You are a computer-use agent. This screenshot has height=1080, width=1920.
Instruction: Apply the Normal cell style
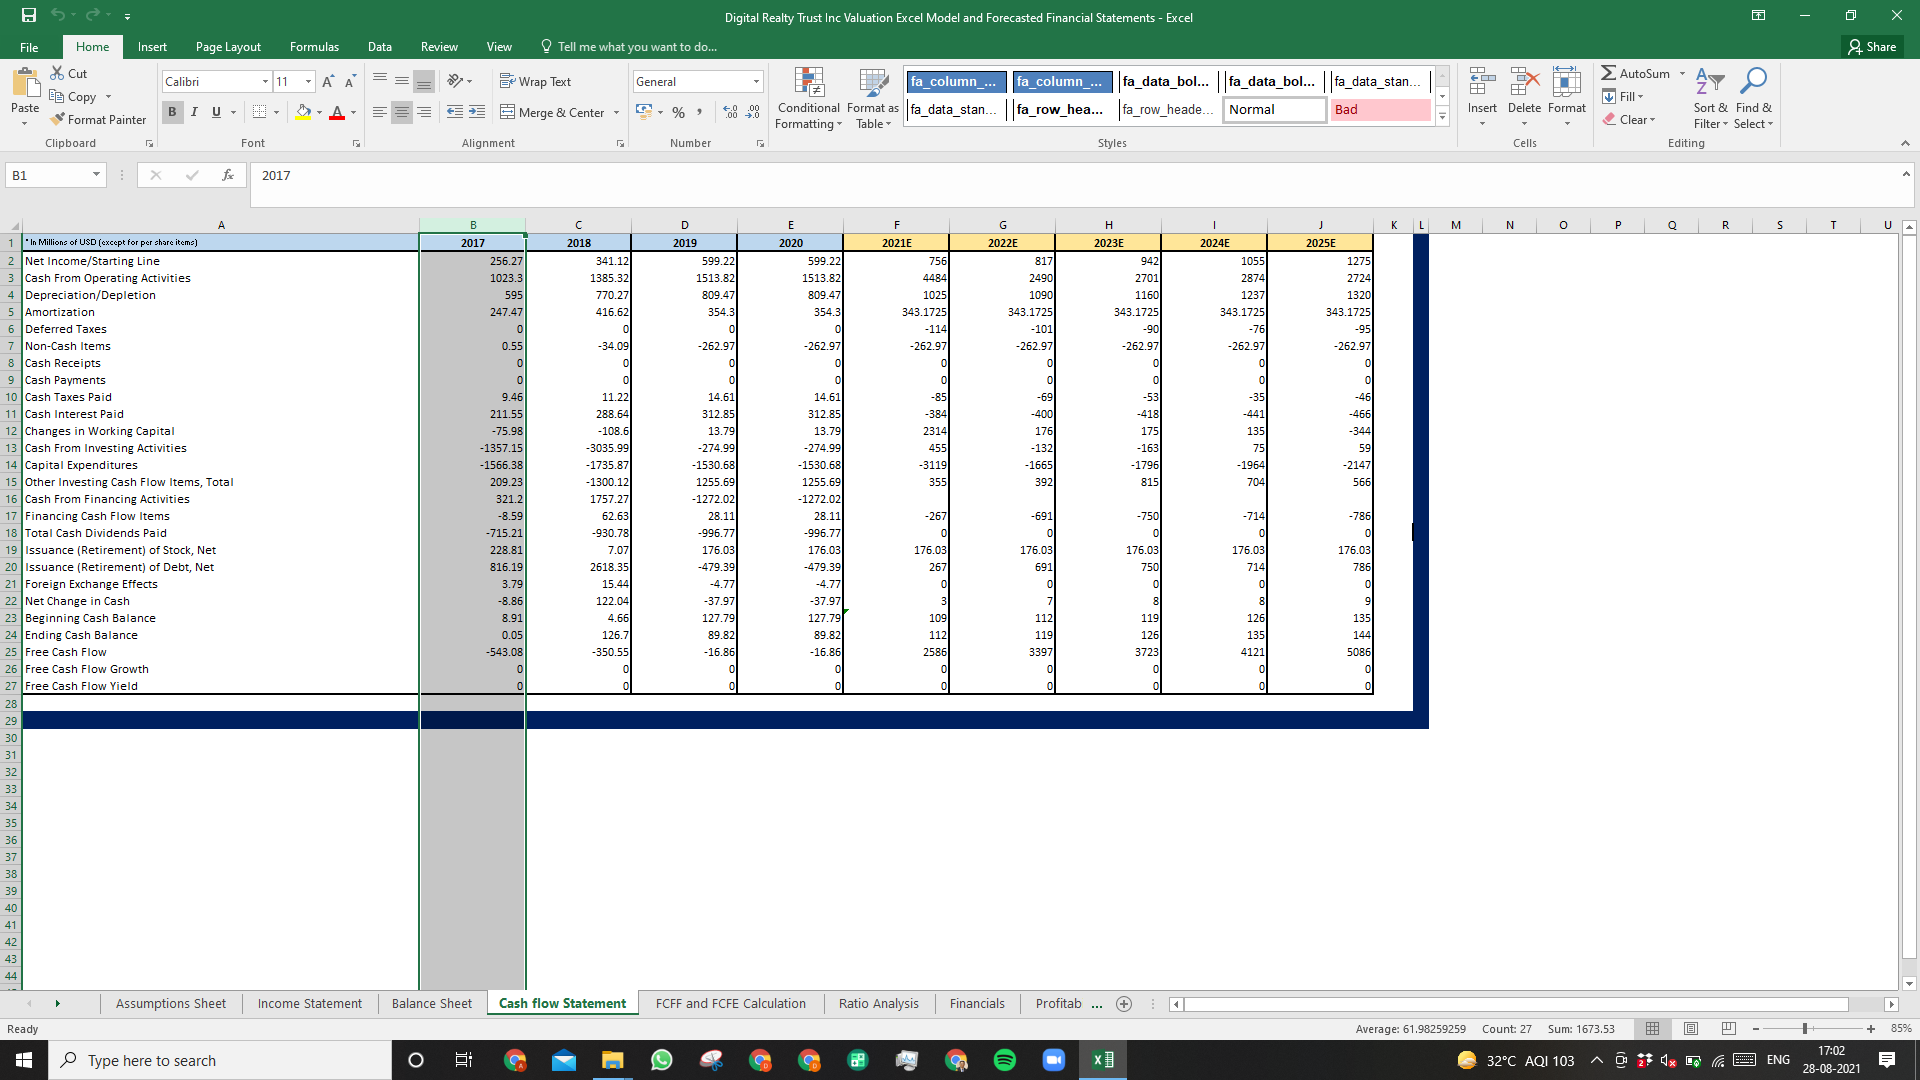pos(1275,109)
